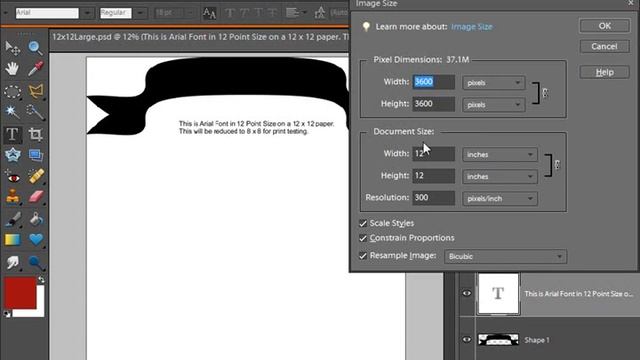This screenshot has width=640, height=360.
Task: Click the lightbulb tip icon
Action: point(366,27)
